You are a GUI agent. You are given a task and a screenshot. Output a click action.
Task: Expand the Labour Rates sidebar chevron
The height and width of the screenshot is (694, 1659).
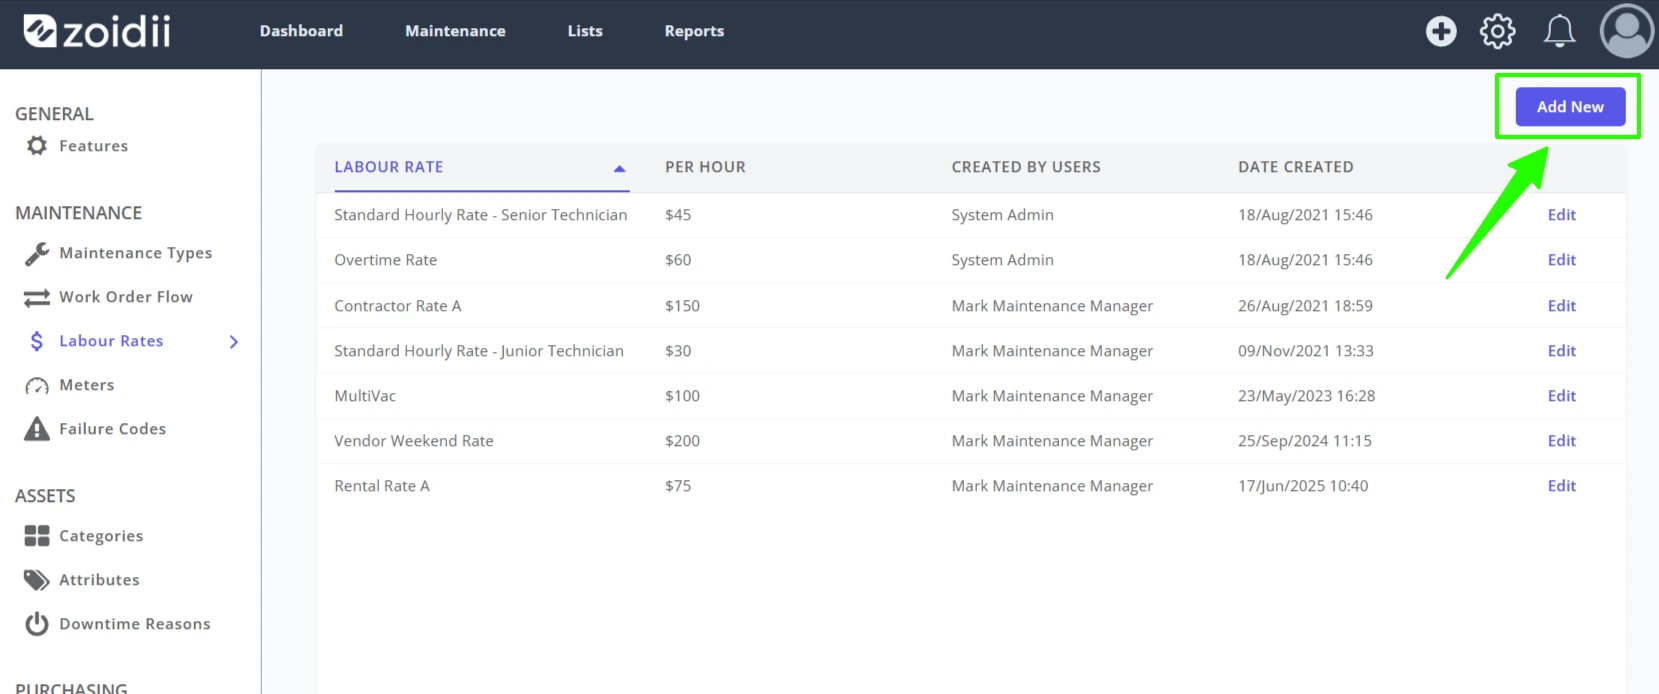click(x=234, y=342)
